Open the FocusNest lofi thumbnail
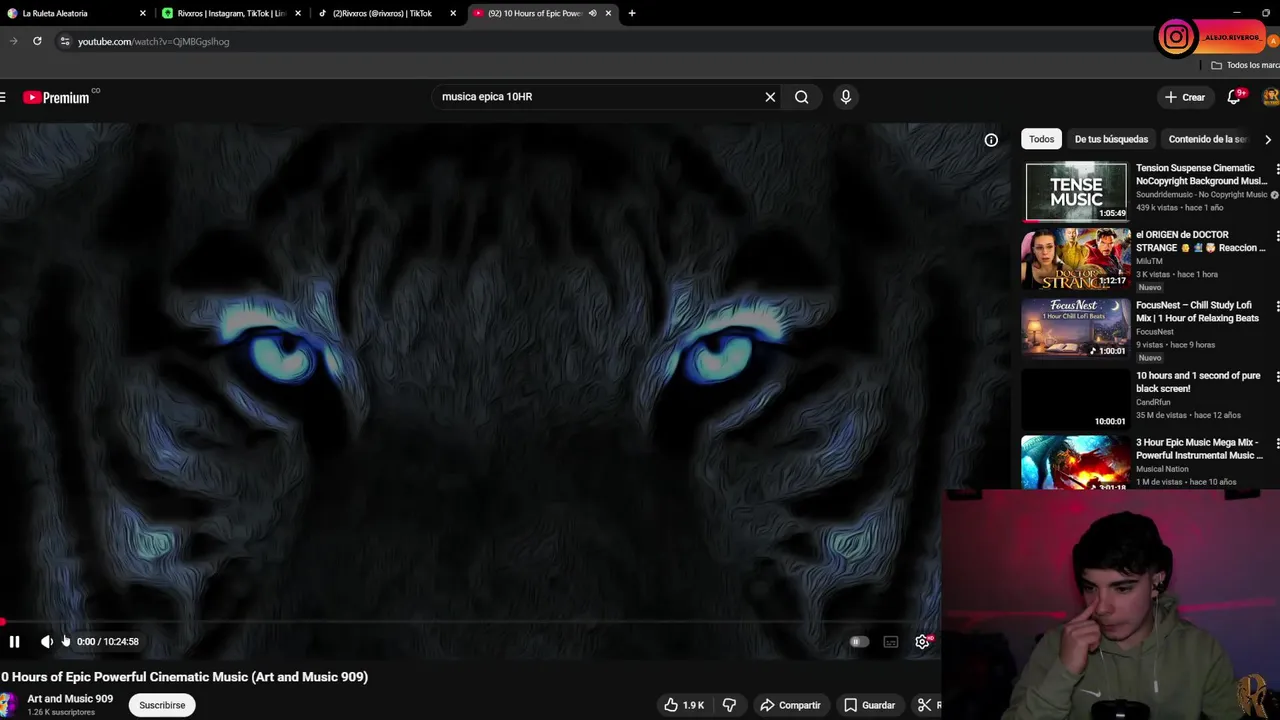This screenshot has width=1280, height=720. click(1076, 327)
